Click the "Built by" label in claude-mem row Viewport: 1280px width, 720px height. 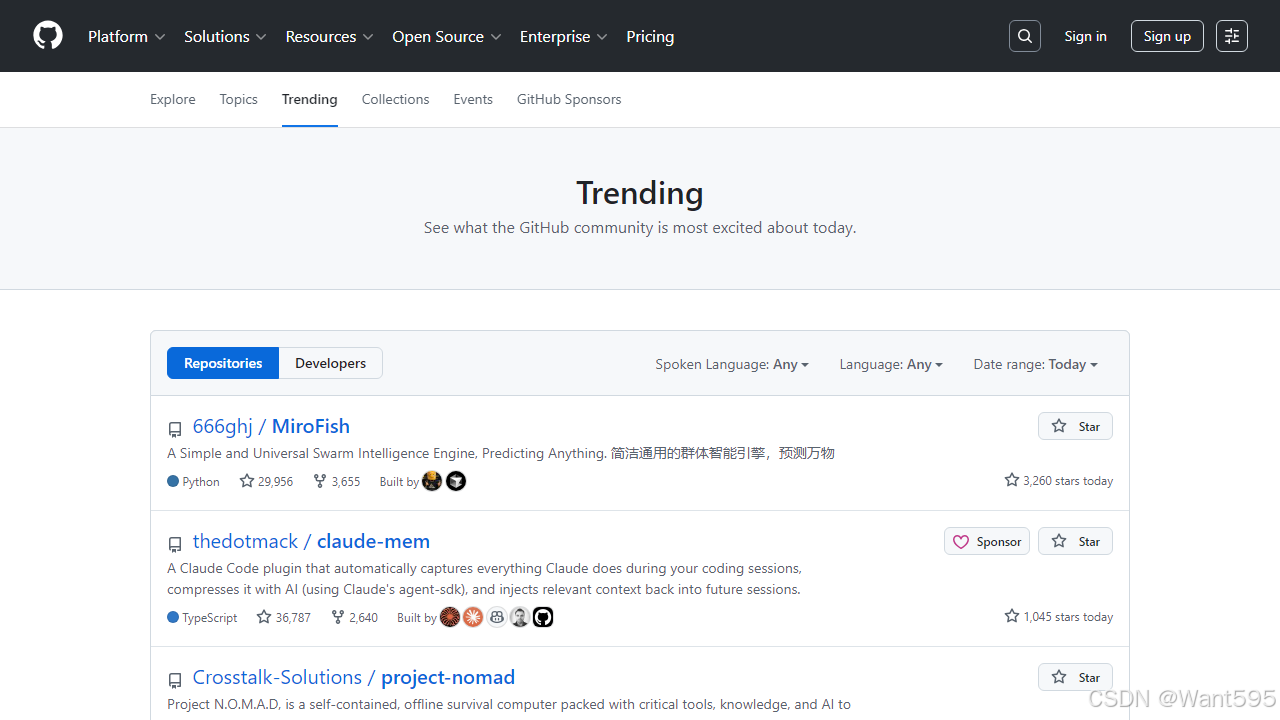click(x=417, y=618)
